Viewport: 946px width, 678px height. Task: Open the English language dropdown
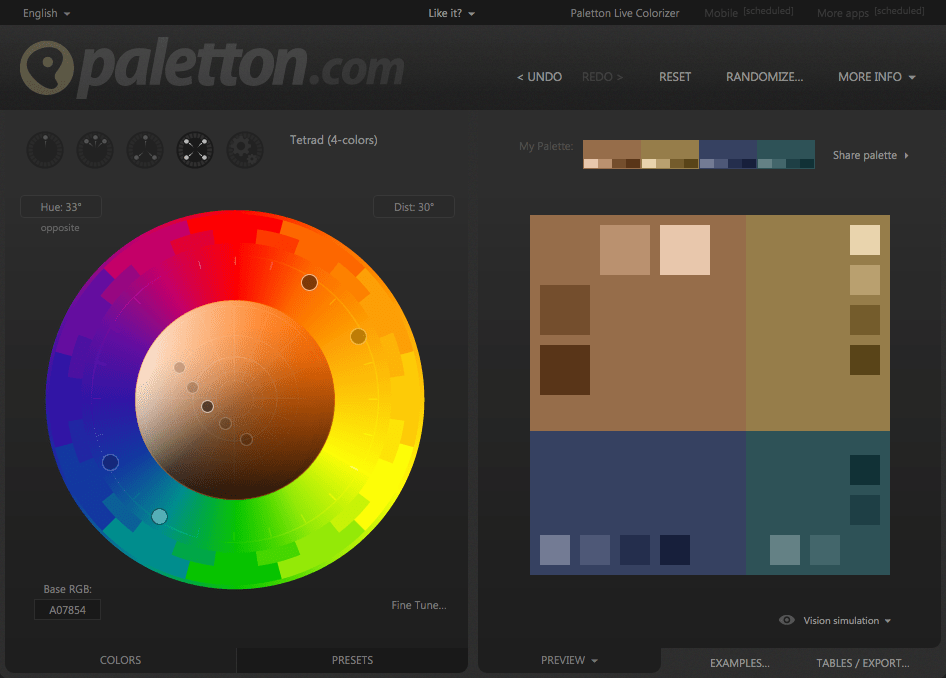(46, 13)
